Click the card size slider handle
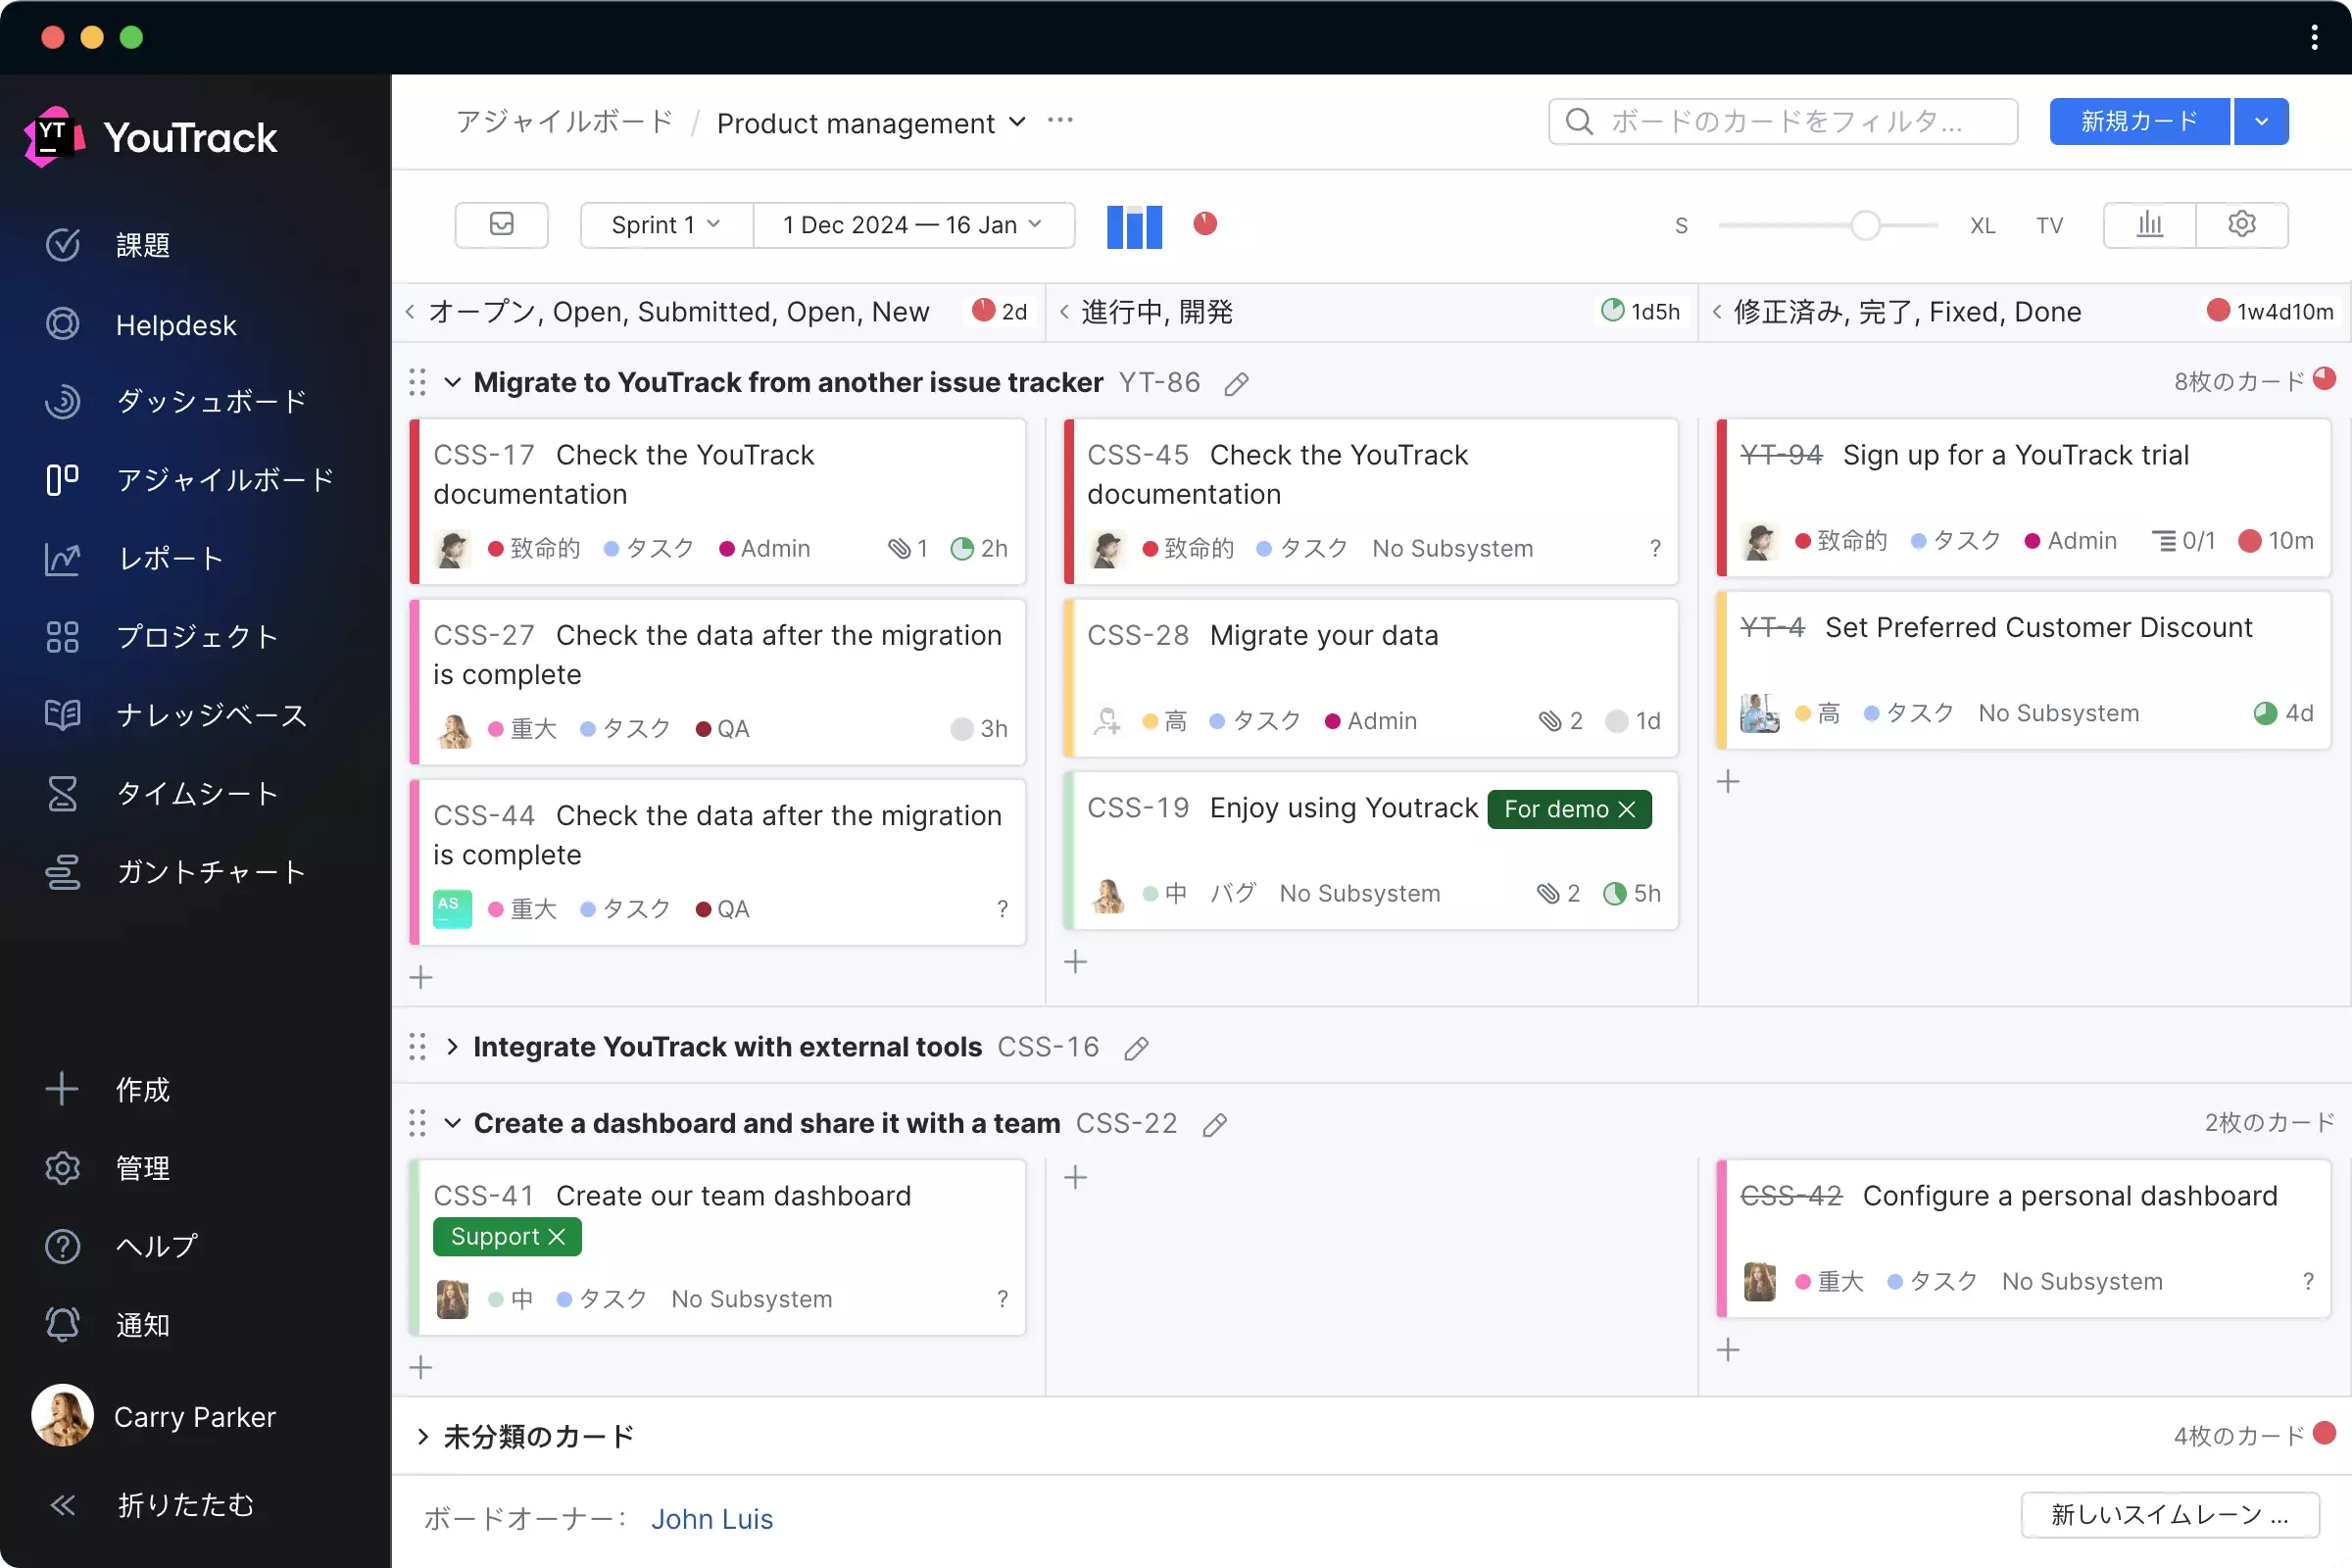Viewport: 2352px width, 1568px height. click(1864, 225)
